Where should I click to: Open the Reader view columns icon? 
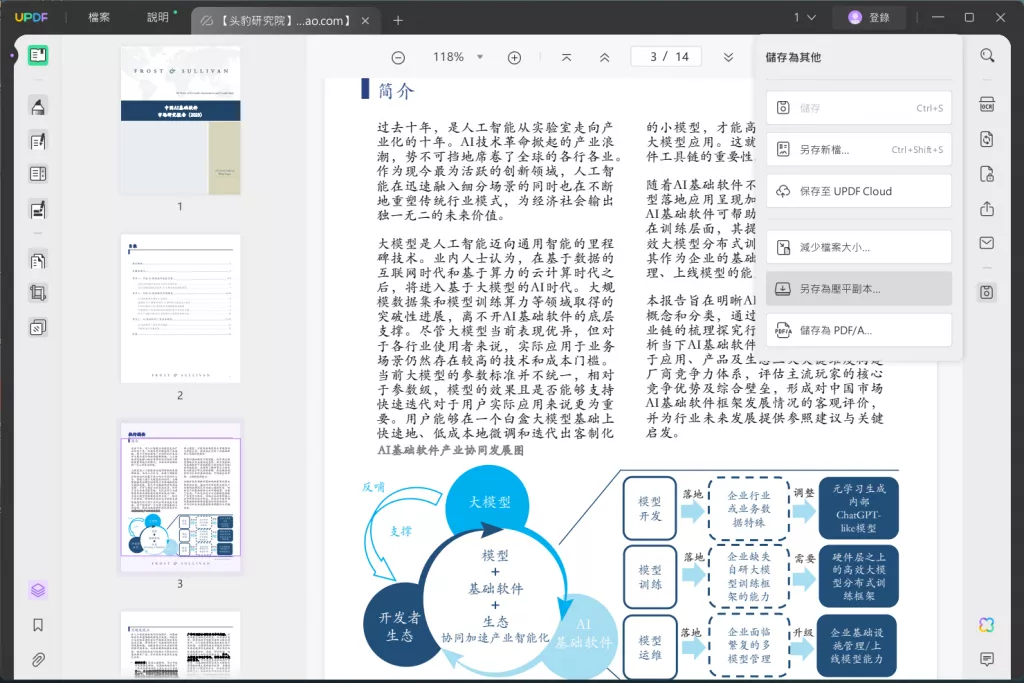[38, 174]
